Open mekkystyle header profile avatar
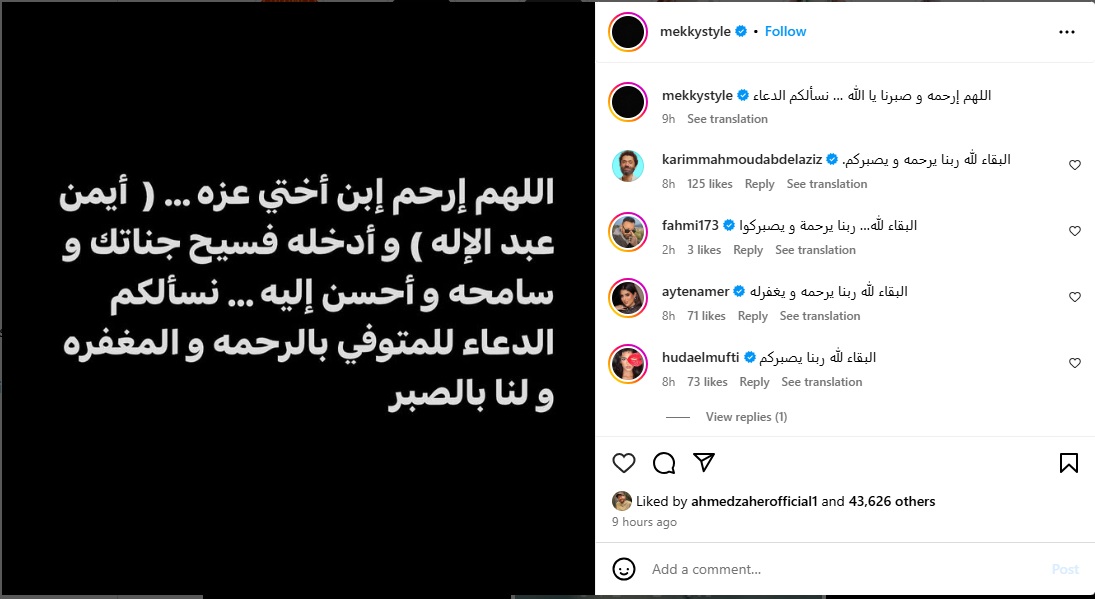The image size is (1095, 599). [628, 32]
